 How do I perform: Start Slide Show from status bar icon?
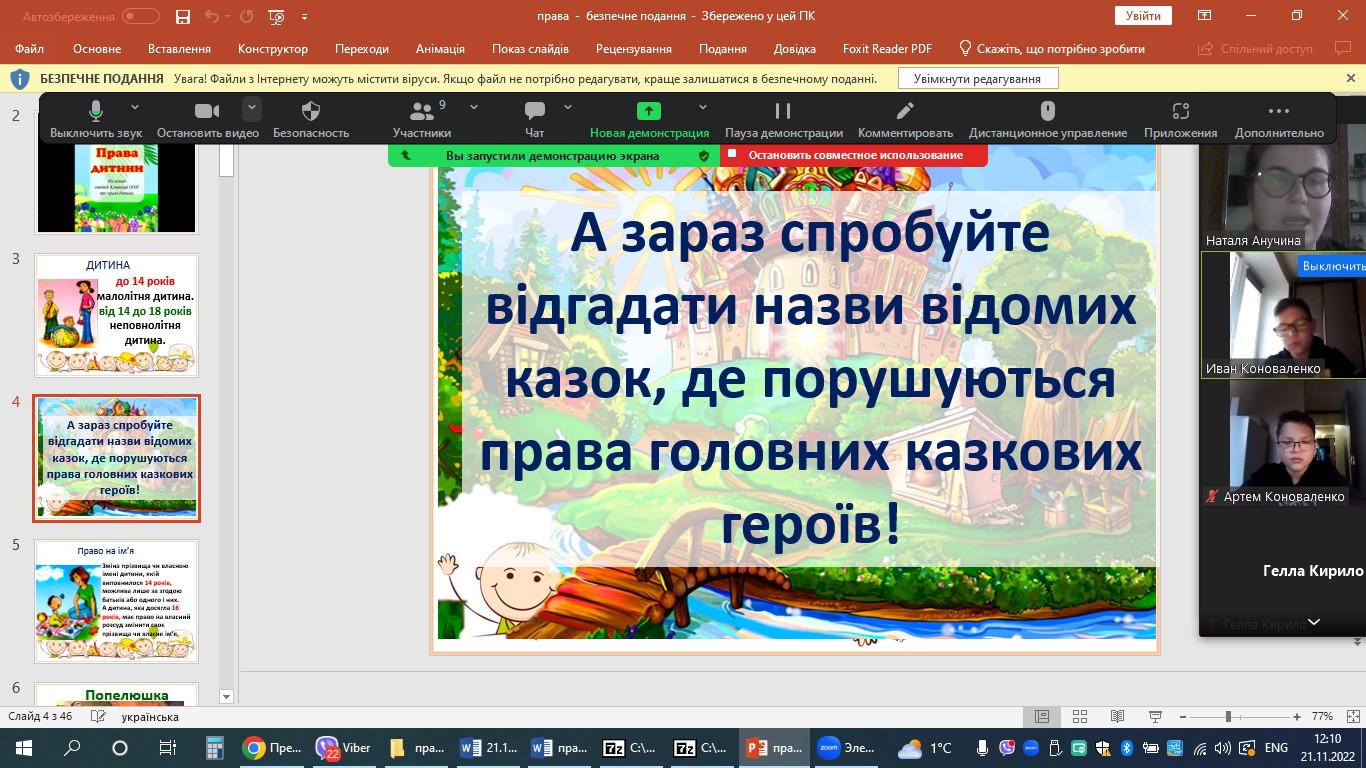pyautogui.click(x=1155, y=717)
